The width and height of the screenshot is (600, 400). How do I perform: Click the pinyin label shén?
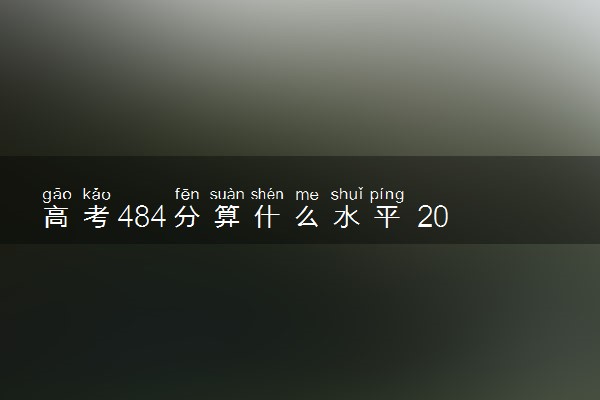click(267, 194)
